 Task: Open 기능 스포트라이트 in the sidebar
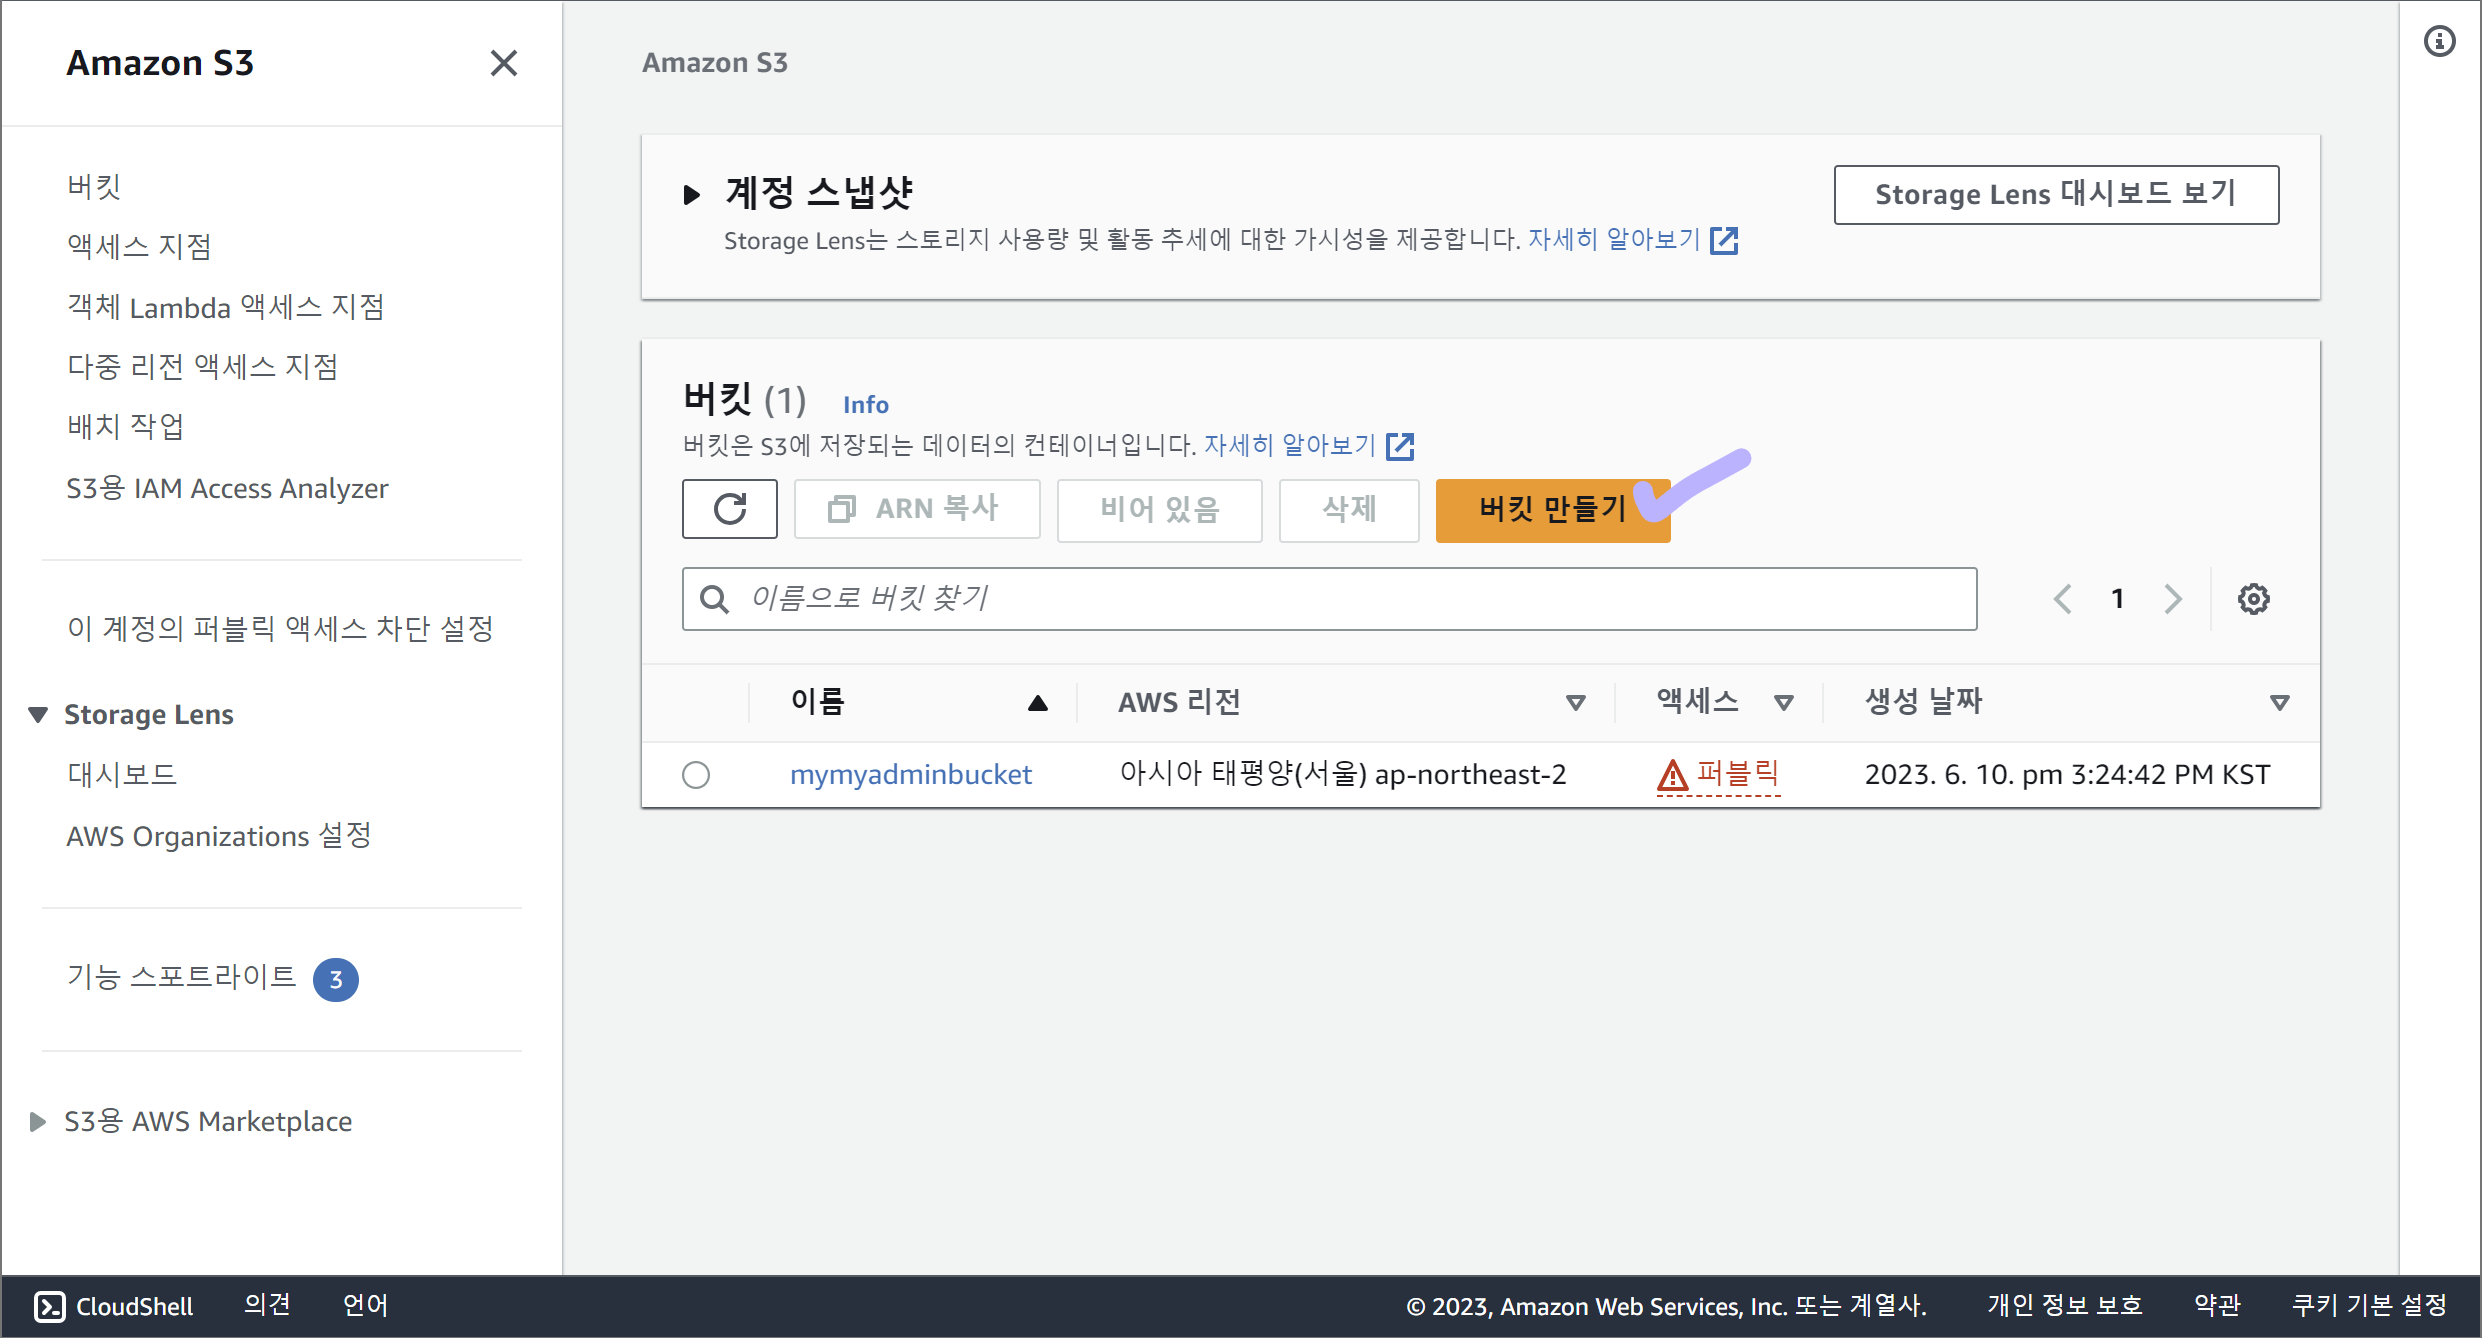point(181,977)
